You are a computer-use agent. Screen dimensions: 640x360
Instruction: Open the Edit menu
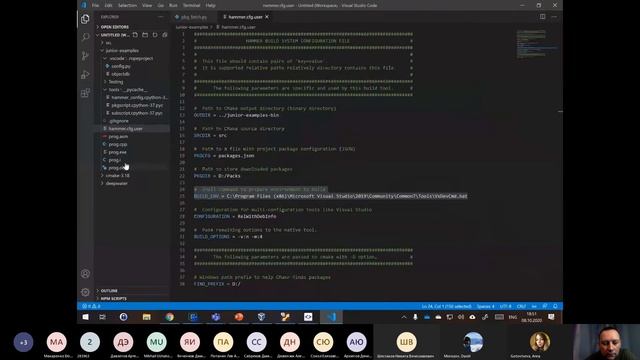(108, 5)
